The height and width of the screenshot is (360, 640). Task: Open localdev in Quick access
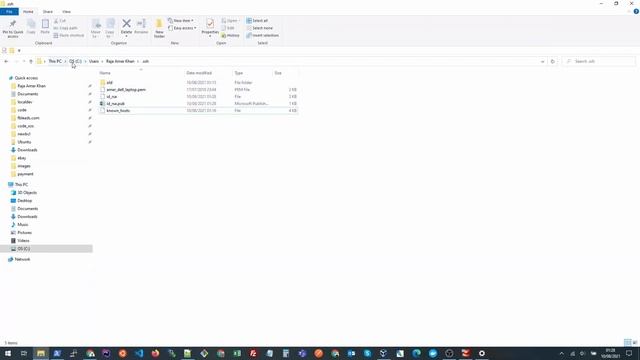(x=24, y=102)
